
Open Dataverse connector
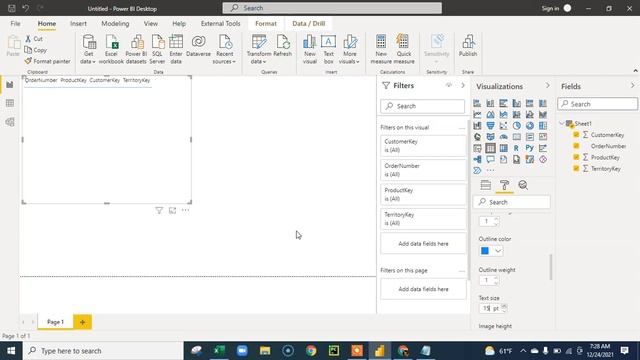(198, 46)
